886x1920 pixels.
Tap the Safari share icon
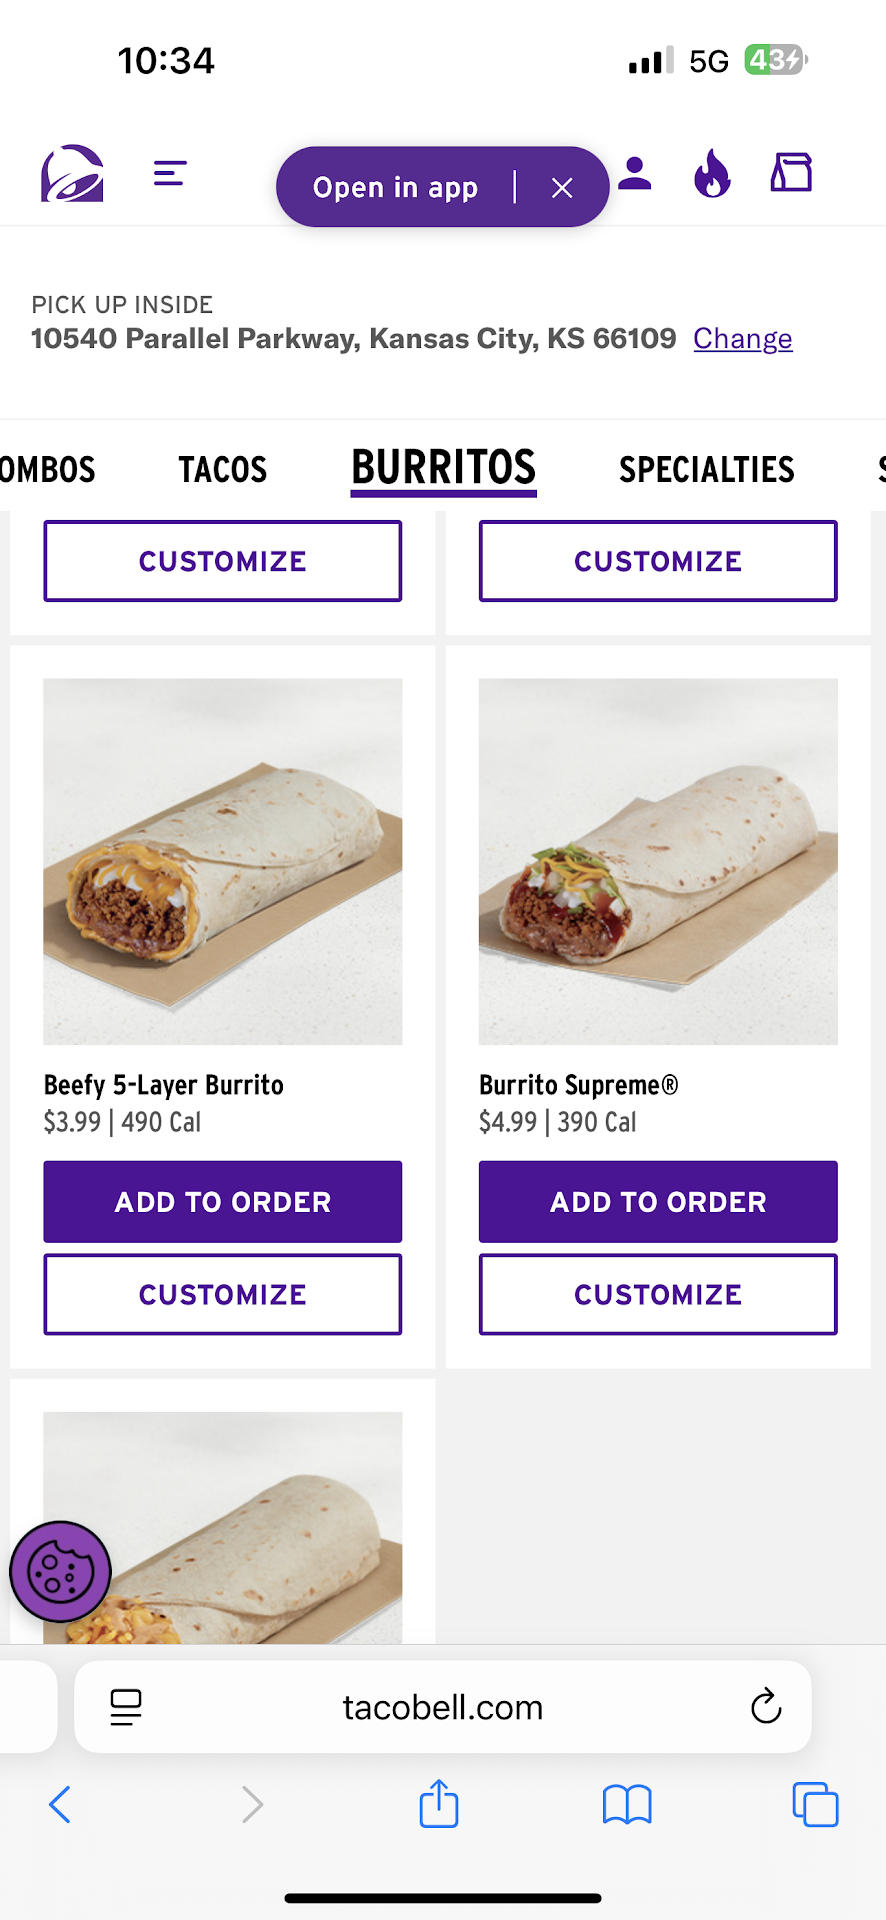coord(439,1805)
